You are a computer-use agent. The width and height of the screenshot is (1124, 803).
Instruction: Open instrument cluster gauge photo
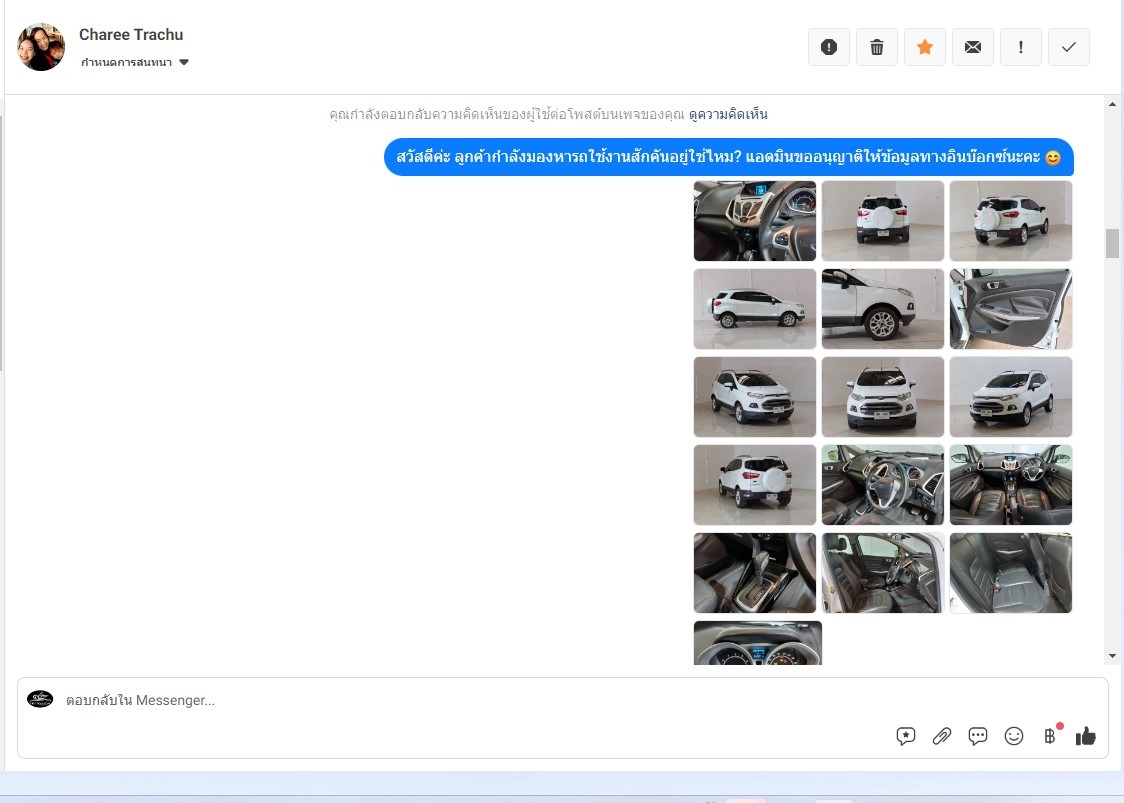tap(758, 643)
